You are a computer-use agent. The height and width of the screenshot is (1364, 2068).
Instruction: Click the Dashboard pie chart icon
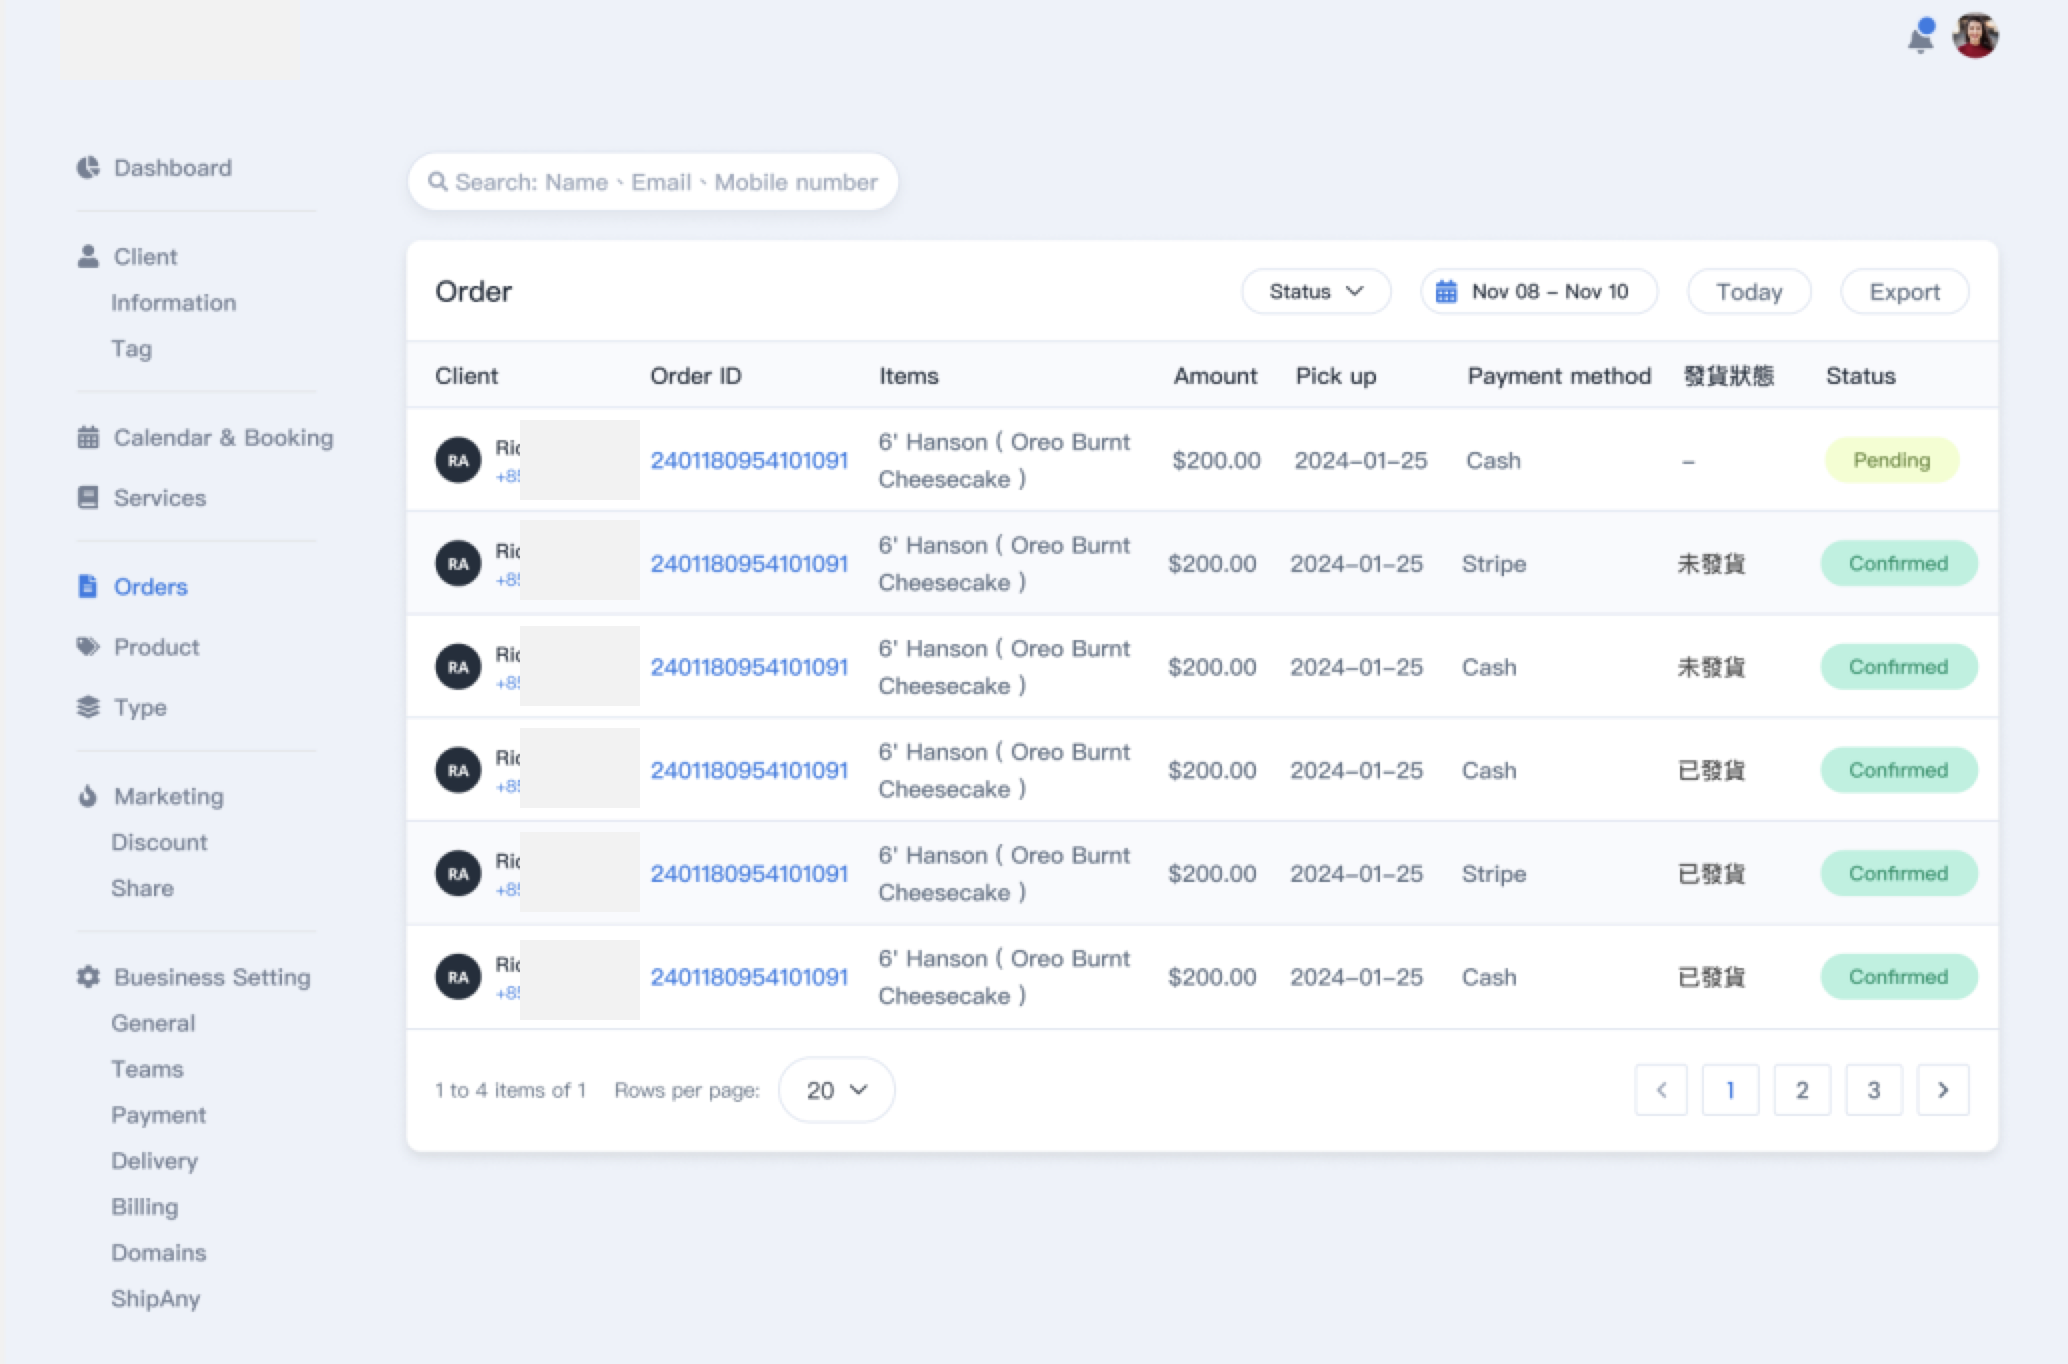(88, 167)
